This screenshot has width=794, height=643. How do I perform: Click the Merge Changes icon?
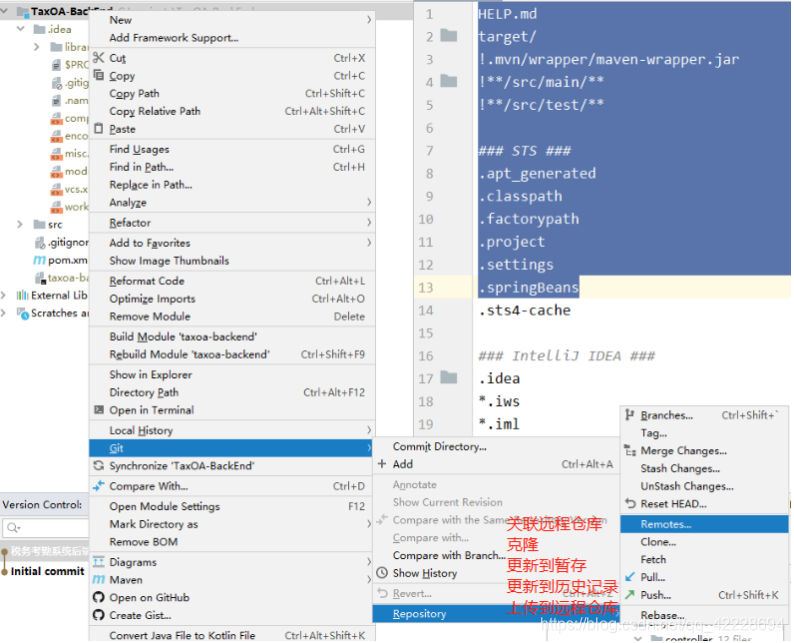630,451
